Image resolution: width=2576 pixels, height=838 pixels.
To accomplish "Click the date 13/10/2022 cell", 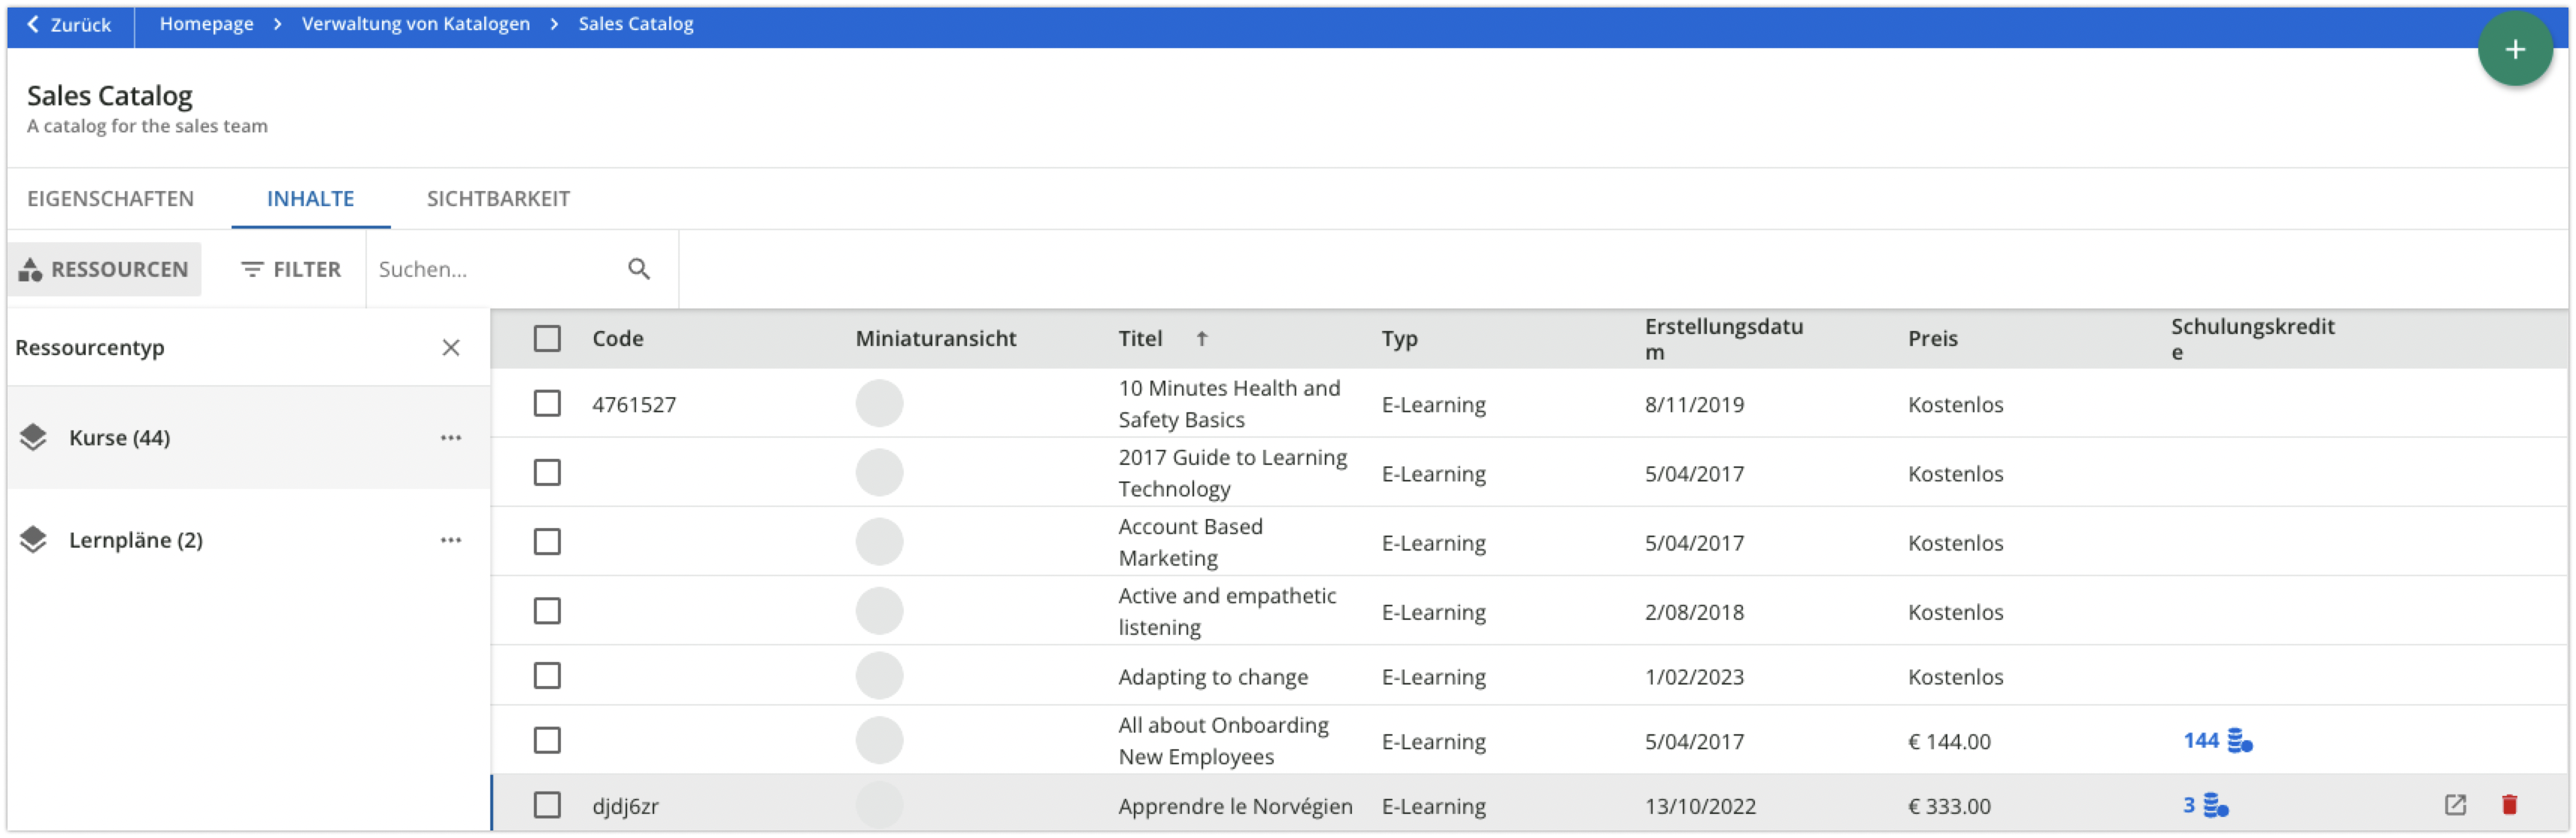I will coord(1700,806).
